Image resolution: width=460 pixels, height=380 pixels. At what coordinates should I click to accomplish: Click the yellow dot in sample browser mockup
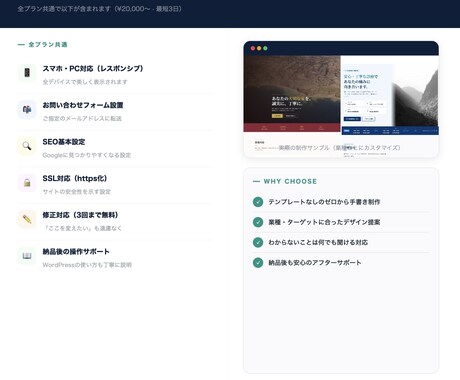pyautogui.click(x=259, y=48)
